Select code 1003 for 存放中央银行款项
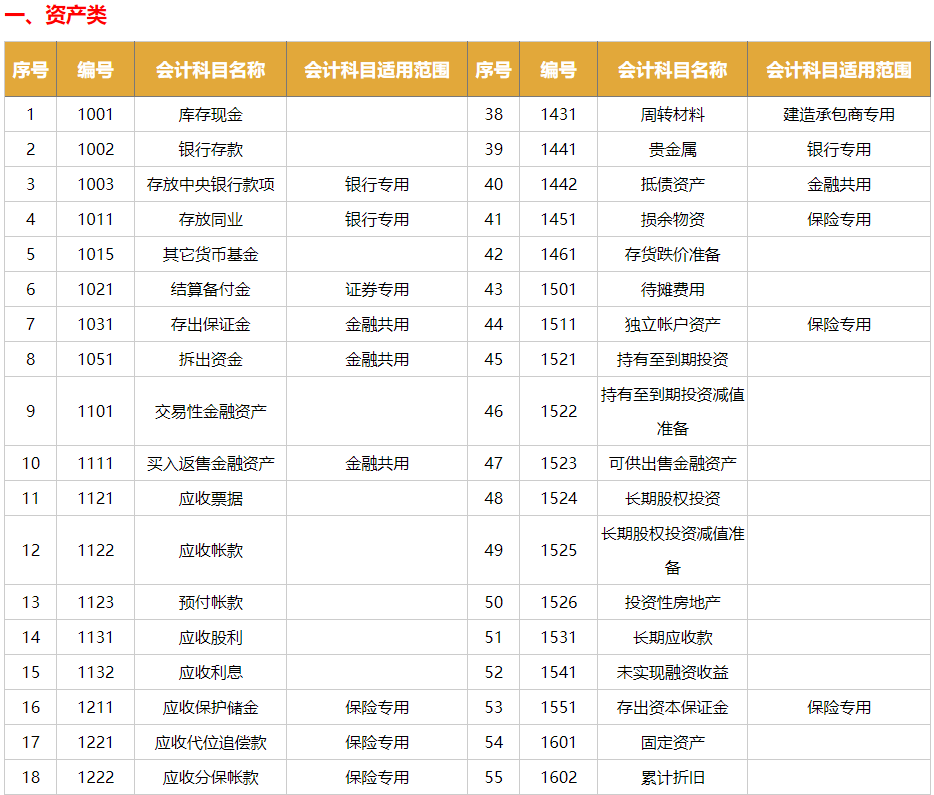The height and width of the screenshot is (795, 934). (94, 184)
